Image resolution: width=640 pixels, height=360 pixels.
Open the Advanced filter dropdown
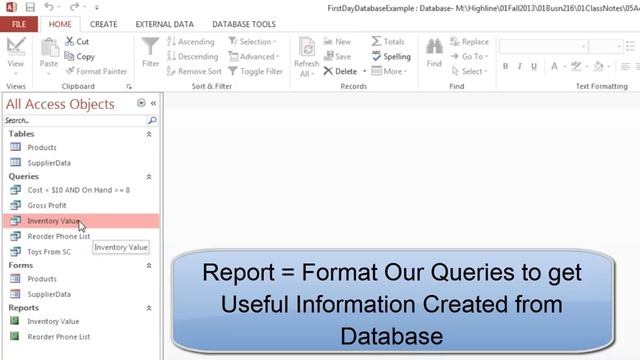tap(254, 56)
